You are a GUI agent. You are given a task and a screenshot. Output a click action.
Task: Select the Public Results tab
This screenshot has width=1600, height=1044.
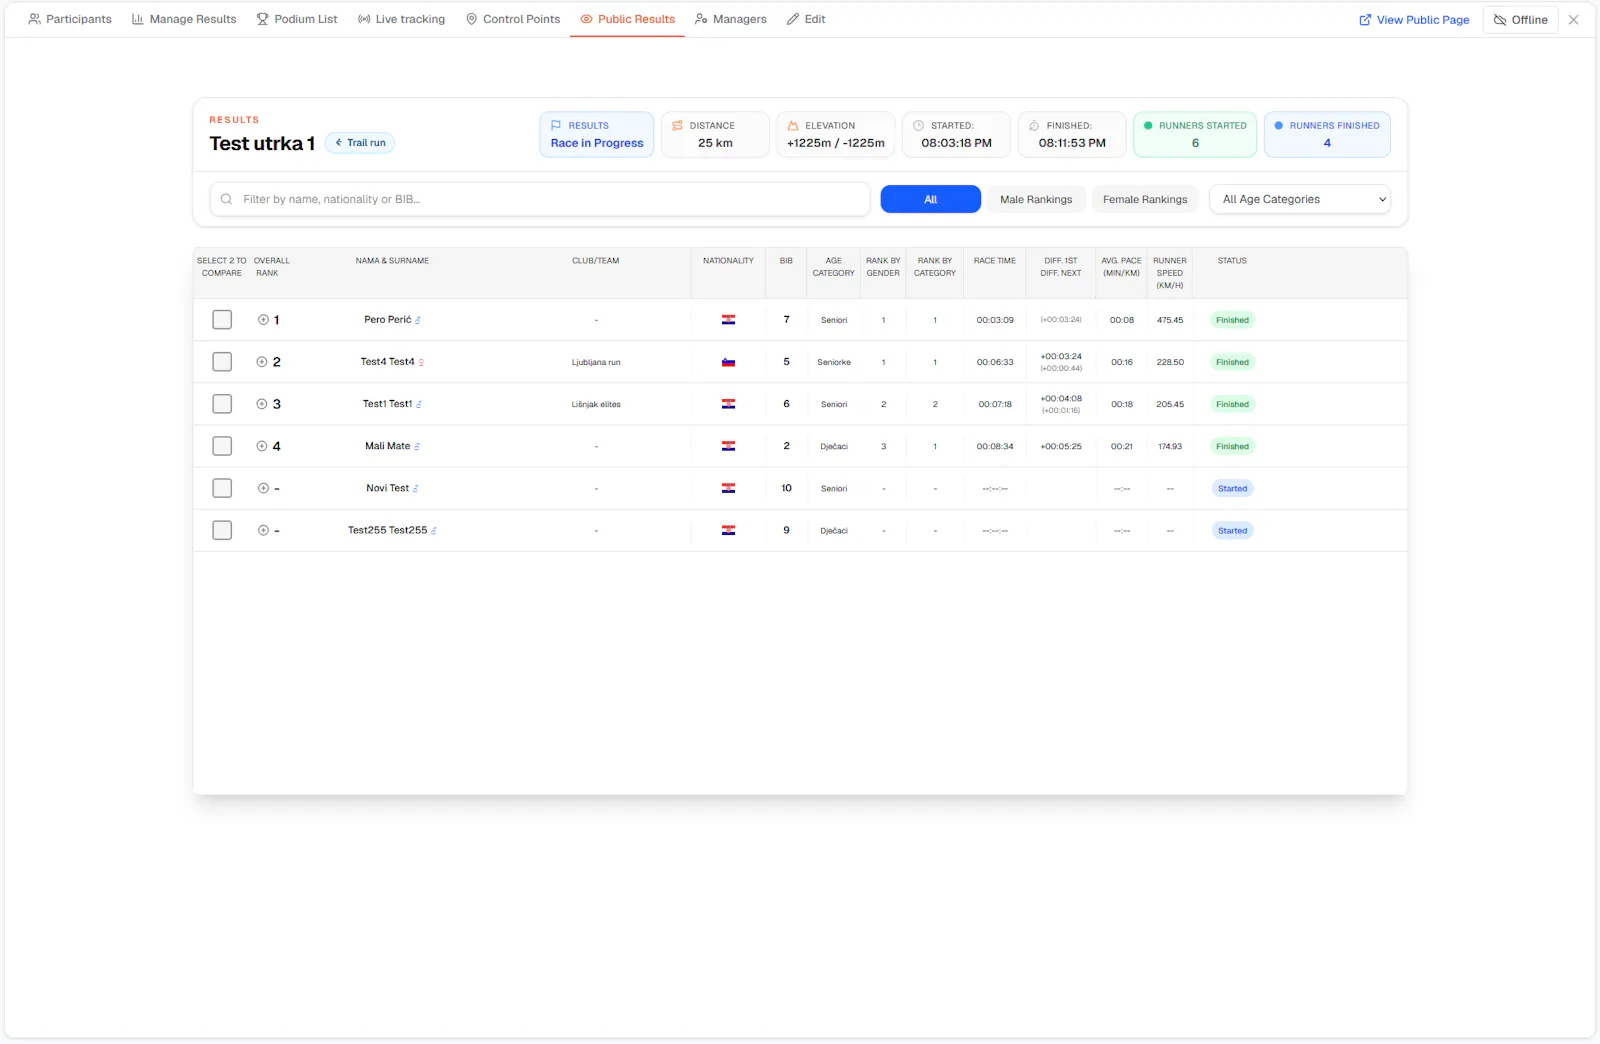point(627,19)
